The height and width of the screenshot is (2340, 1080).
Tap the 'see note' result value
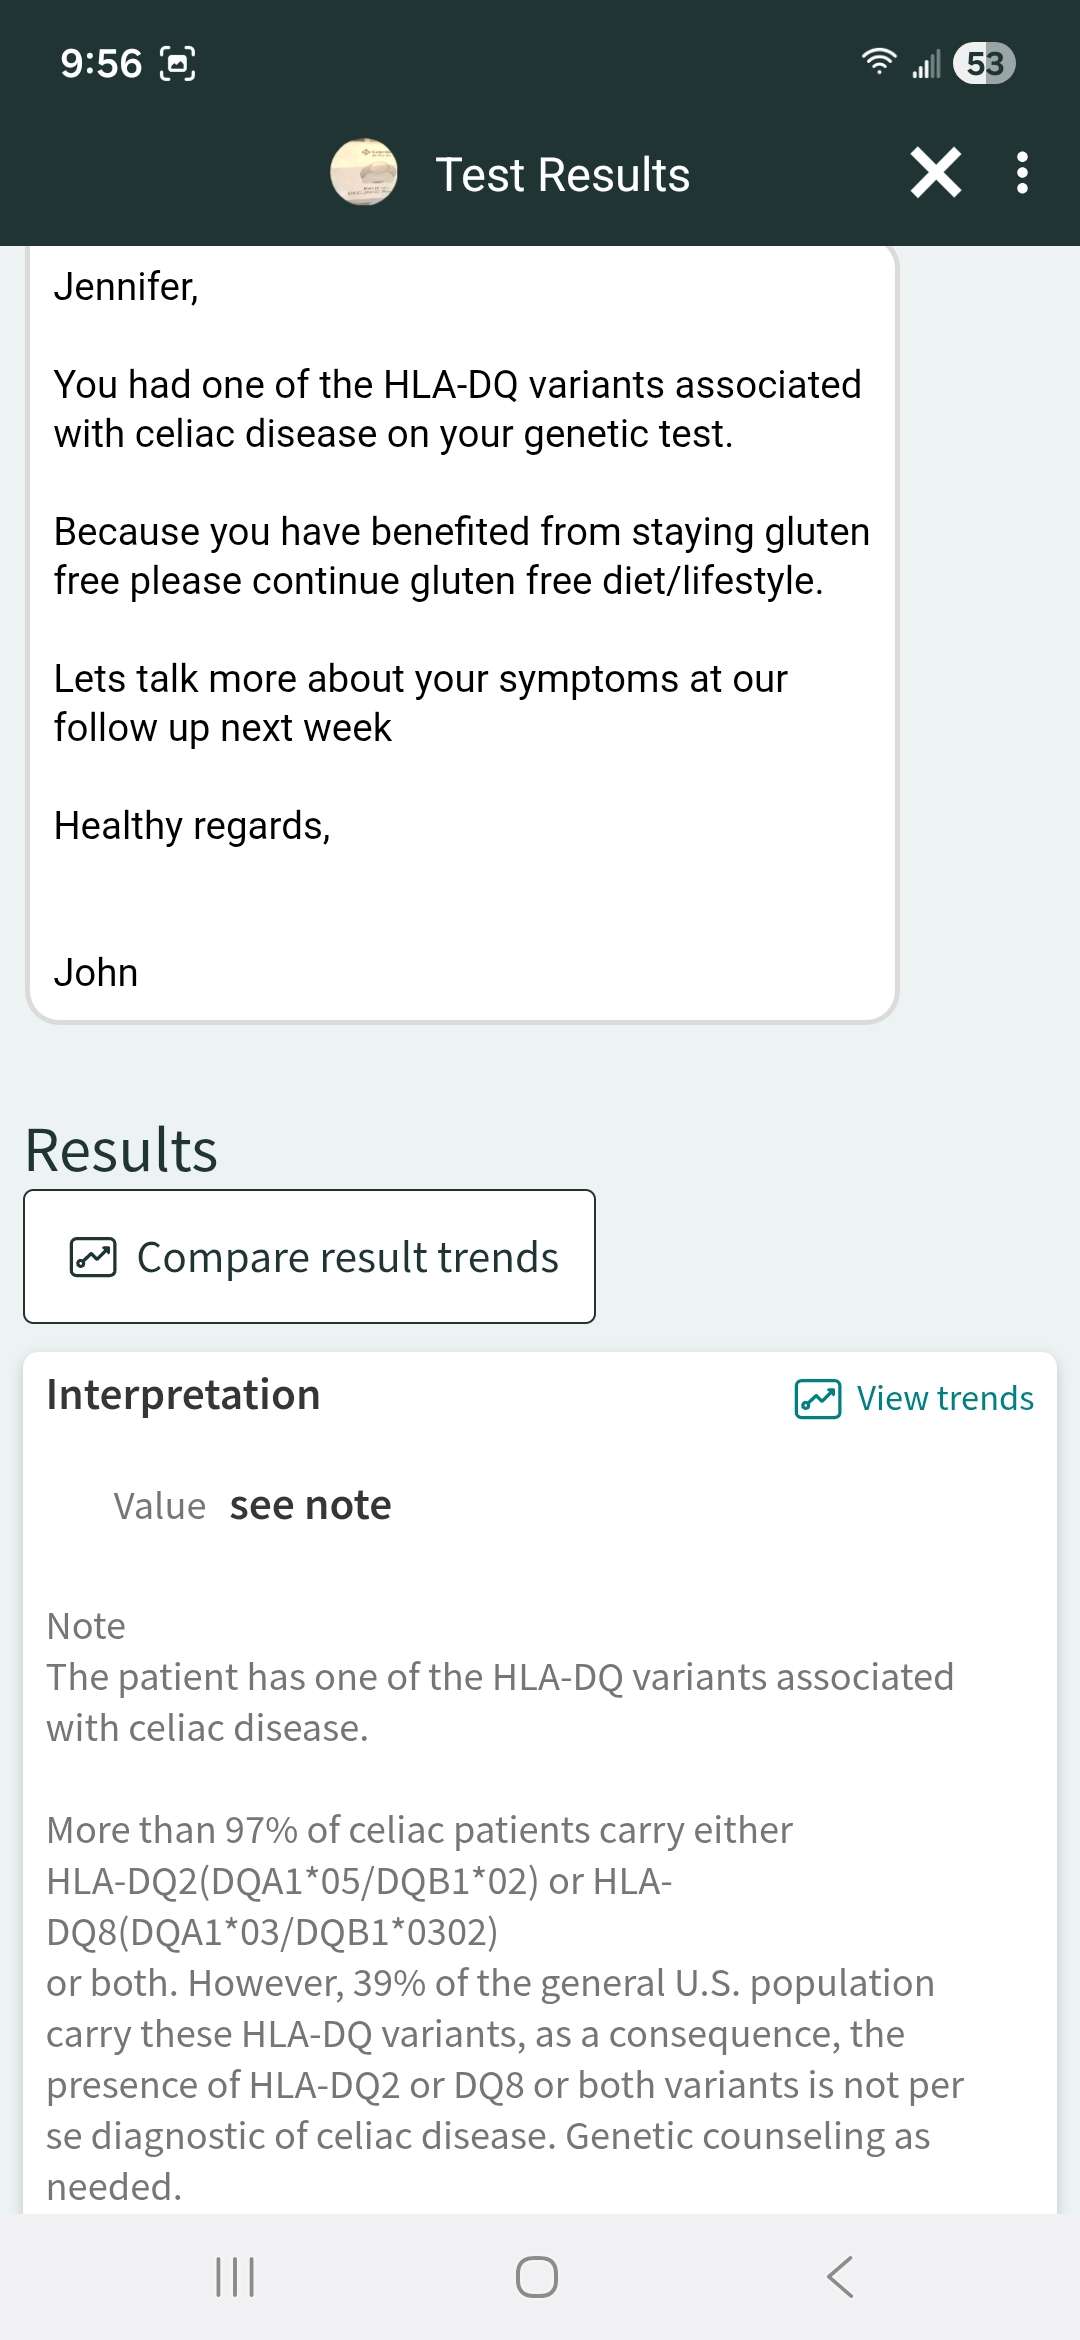click(310, 1505)
